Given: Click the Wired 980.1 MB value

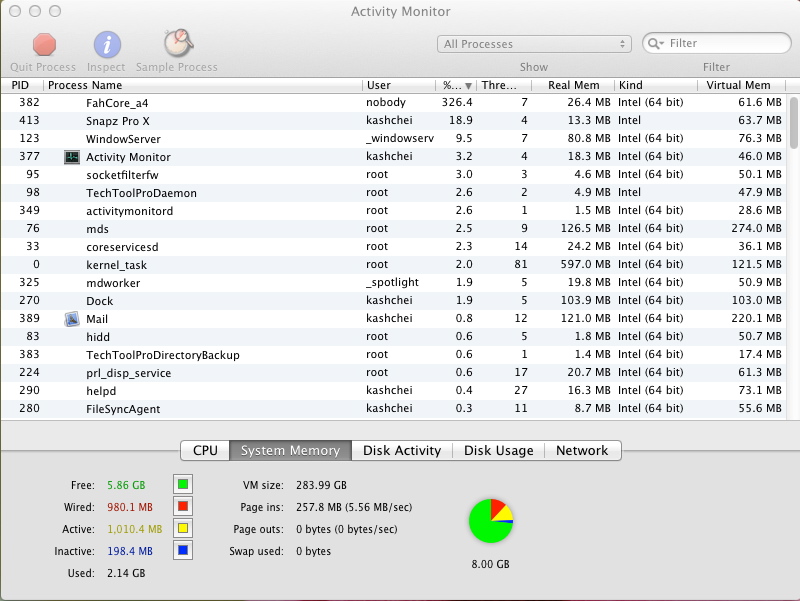Looking at the screenshot, I should point(130,507).
